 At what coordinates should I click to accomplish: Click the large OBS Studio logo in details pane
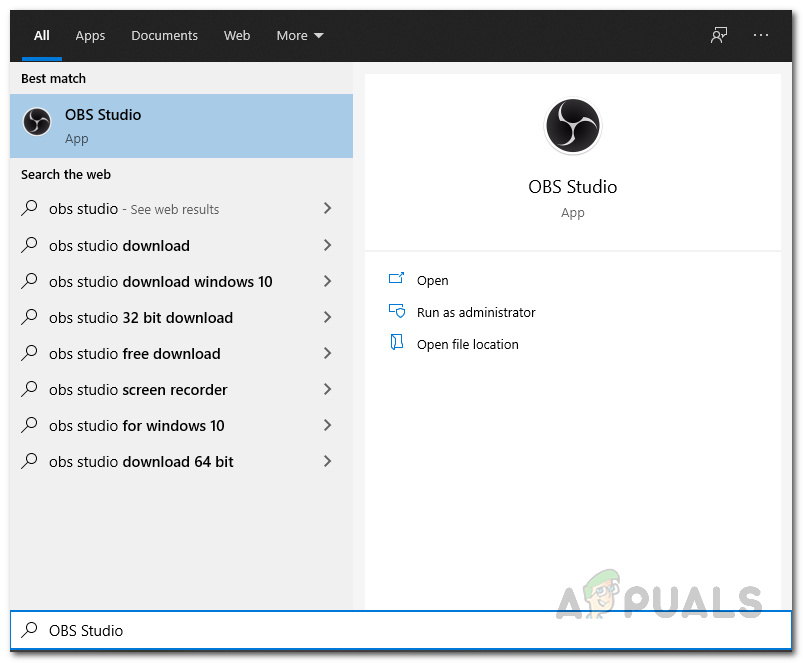coord(573,125)
